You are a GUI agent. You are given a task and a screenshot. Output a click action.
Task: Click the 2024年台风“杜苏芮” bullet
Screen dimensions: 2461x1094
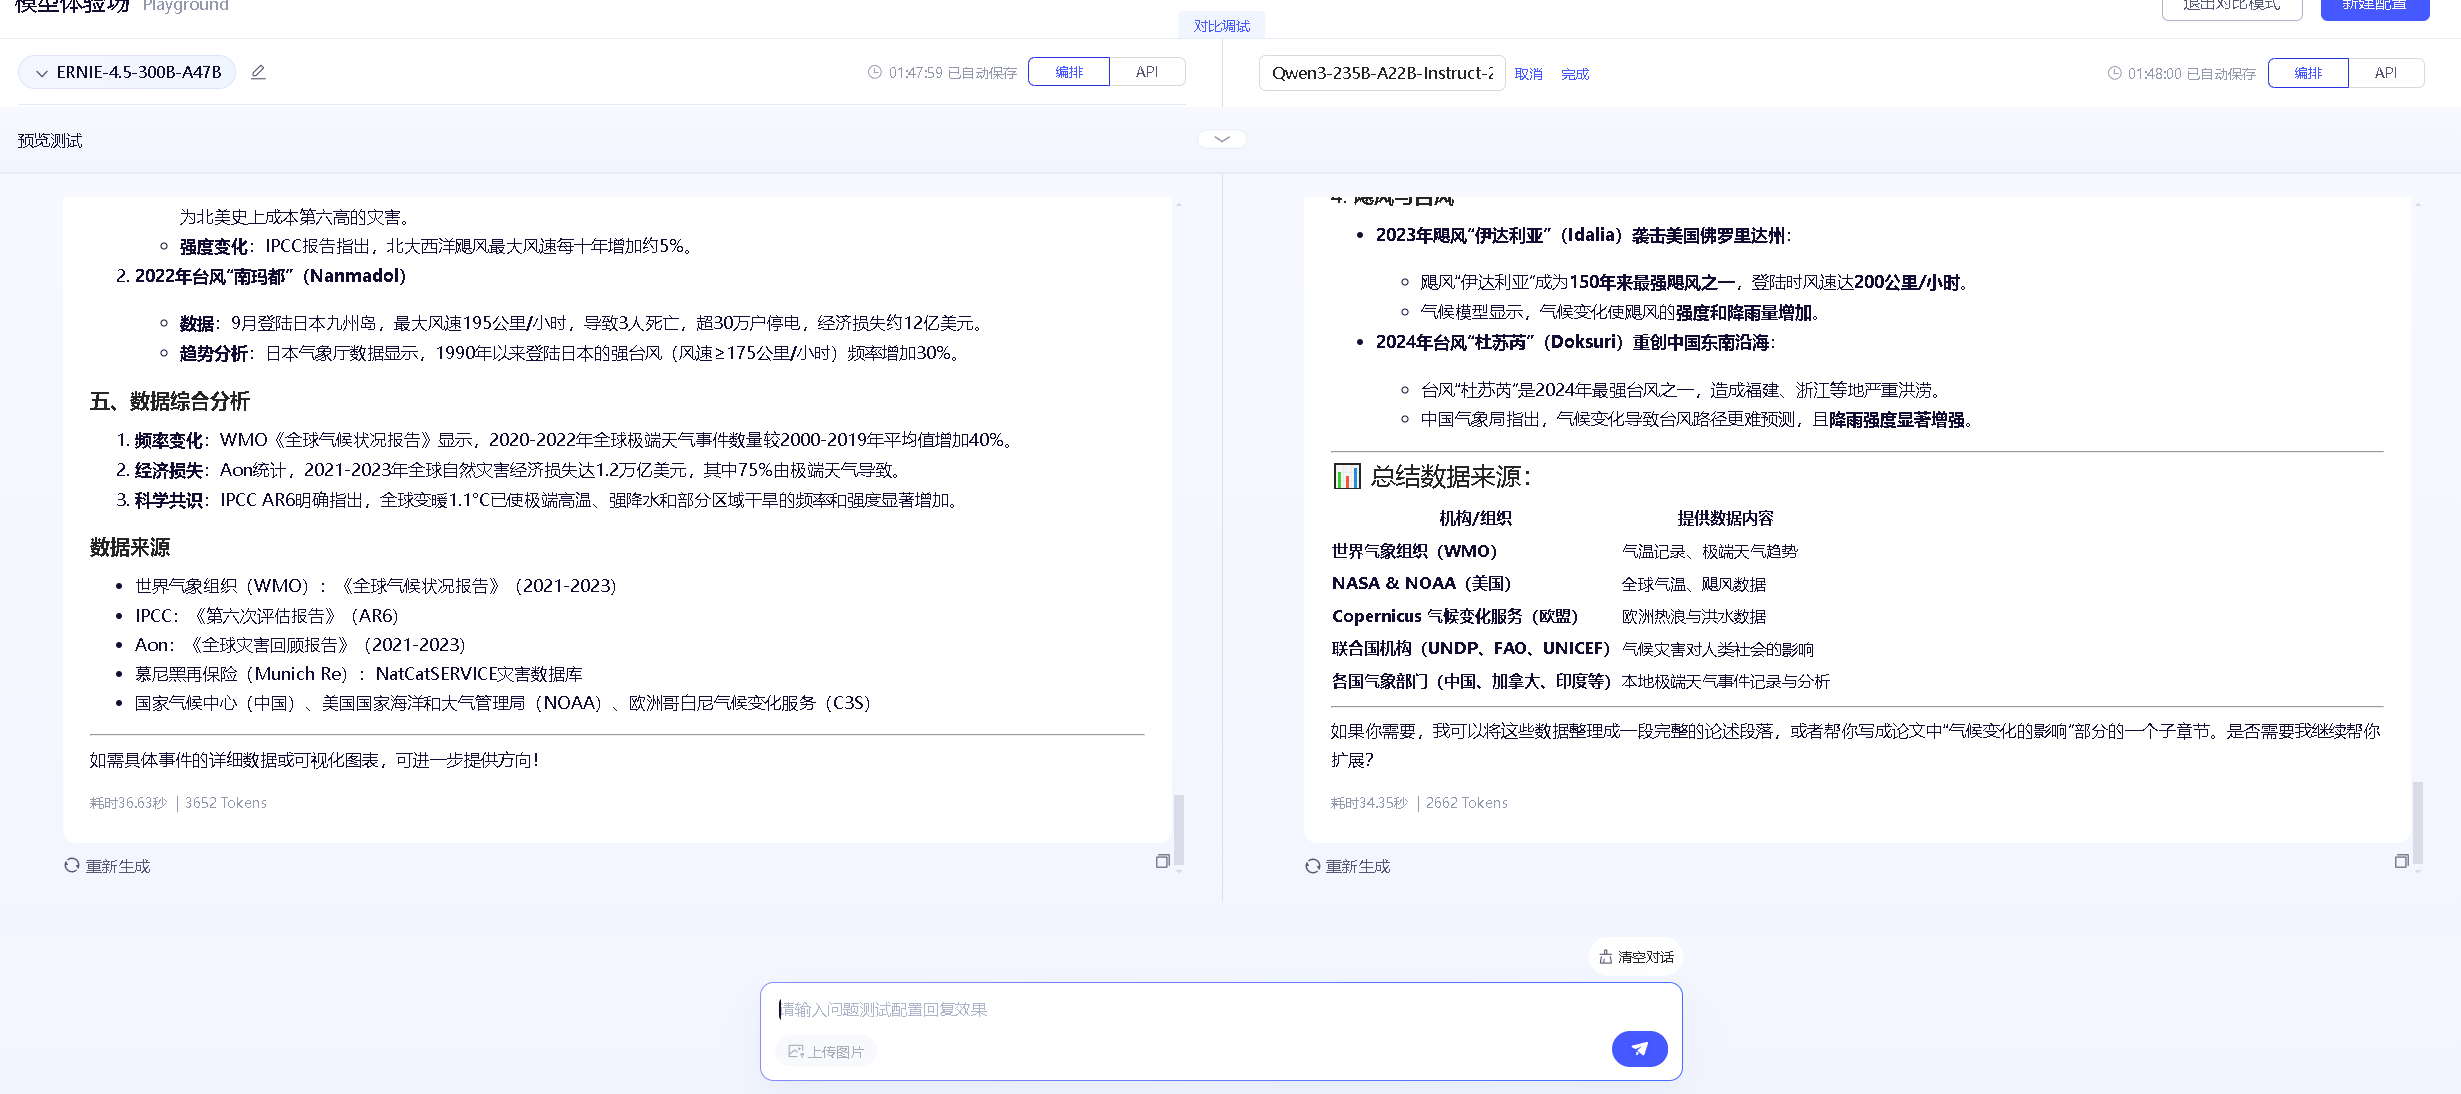click(x=1575, y=342)
